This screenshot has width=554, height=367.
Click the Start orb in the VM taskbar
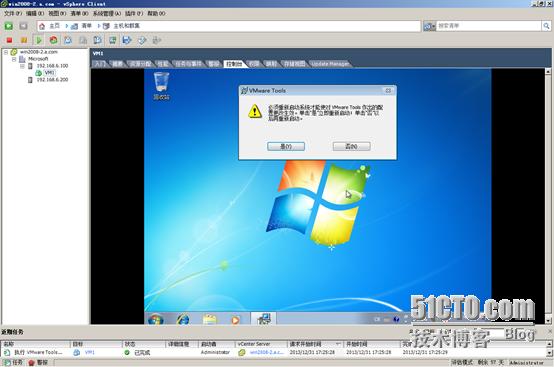coord(155,319)
